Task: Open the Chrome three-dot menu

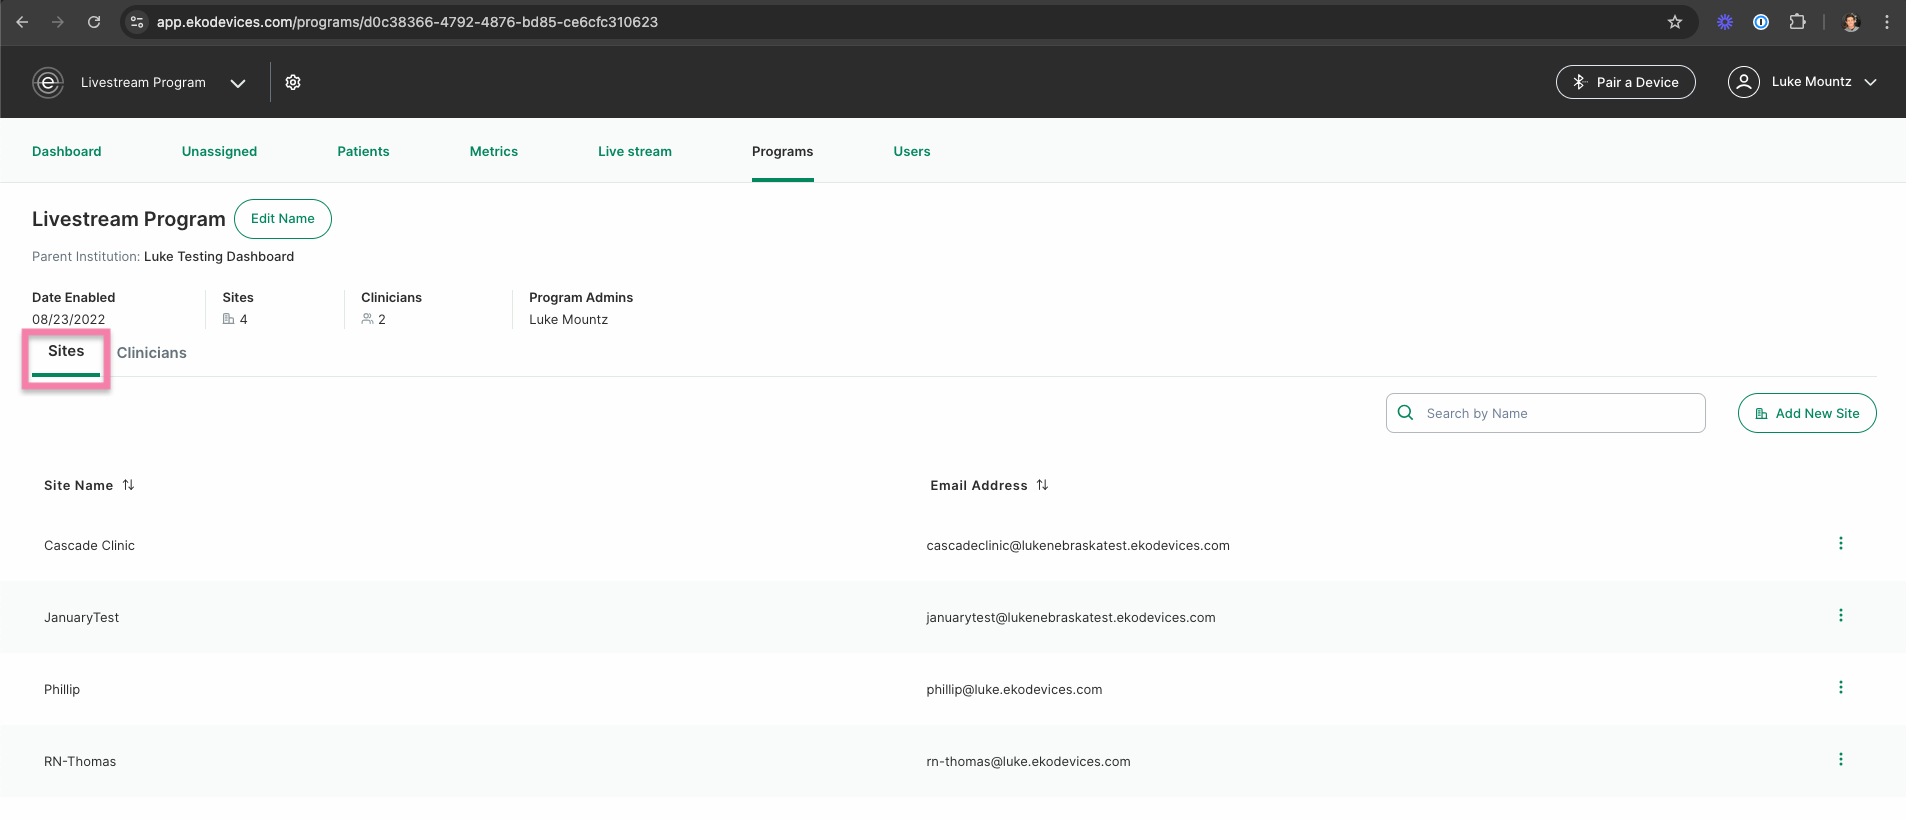Action: tap(1887, 22)
